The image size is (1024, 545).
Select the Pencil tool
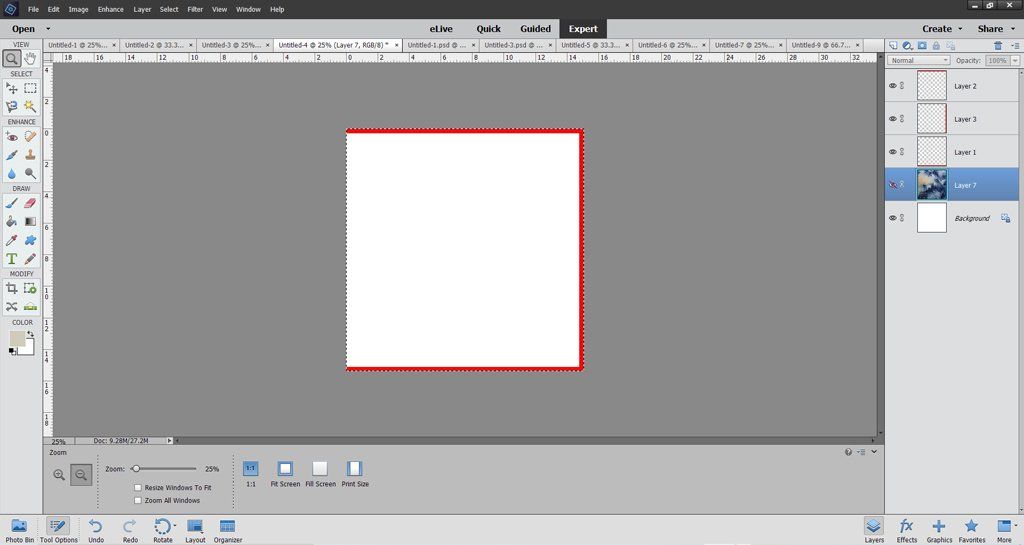pyautogui.click(x=30, y=258)
